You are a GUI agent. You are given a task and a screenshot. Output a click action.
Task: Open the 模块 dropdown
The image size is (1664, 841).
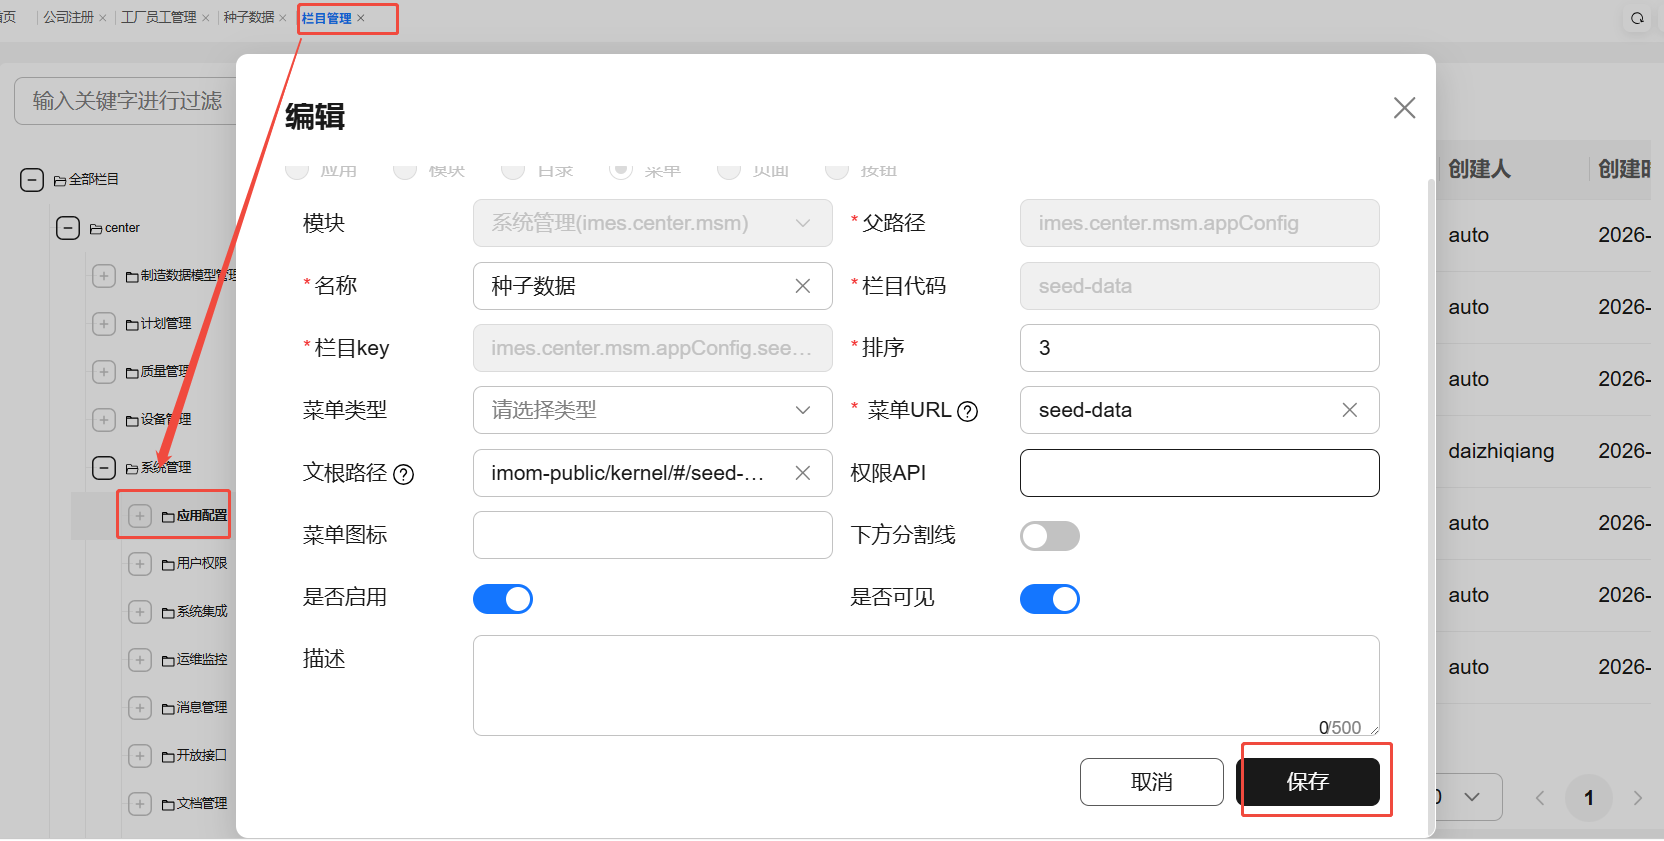click(652, 223)
